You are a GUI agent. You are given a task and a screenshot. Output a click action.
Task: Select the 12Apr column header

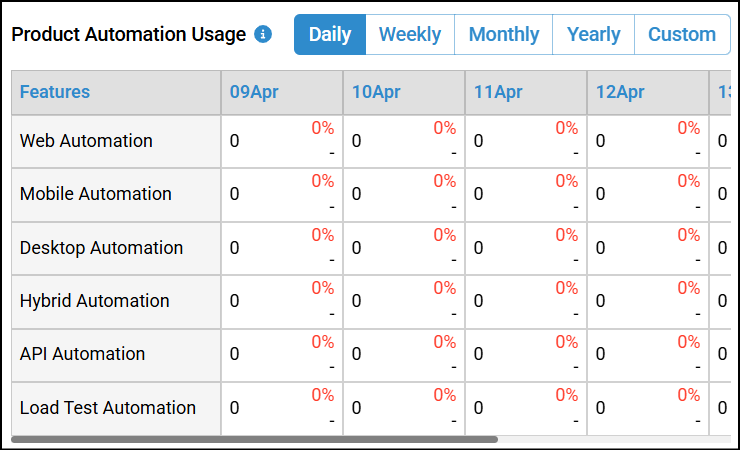click(x=620, y=92)
